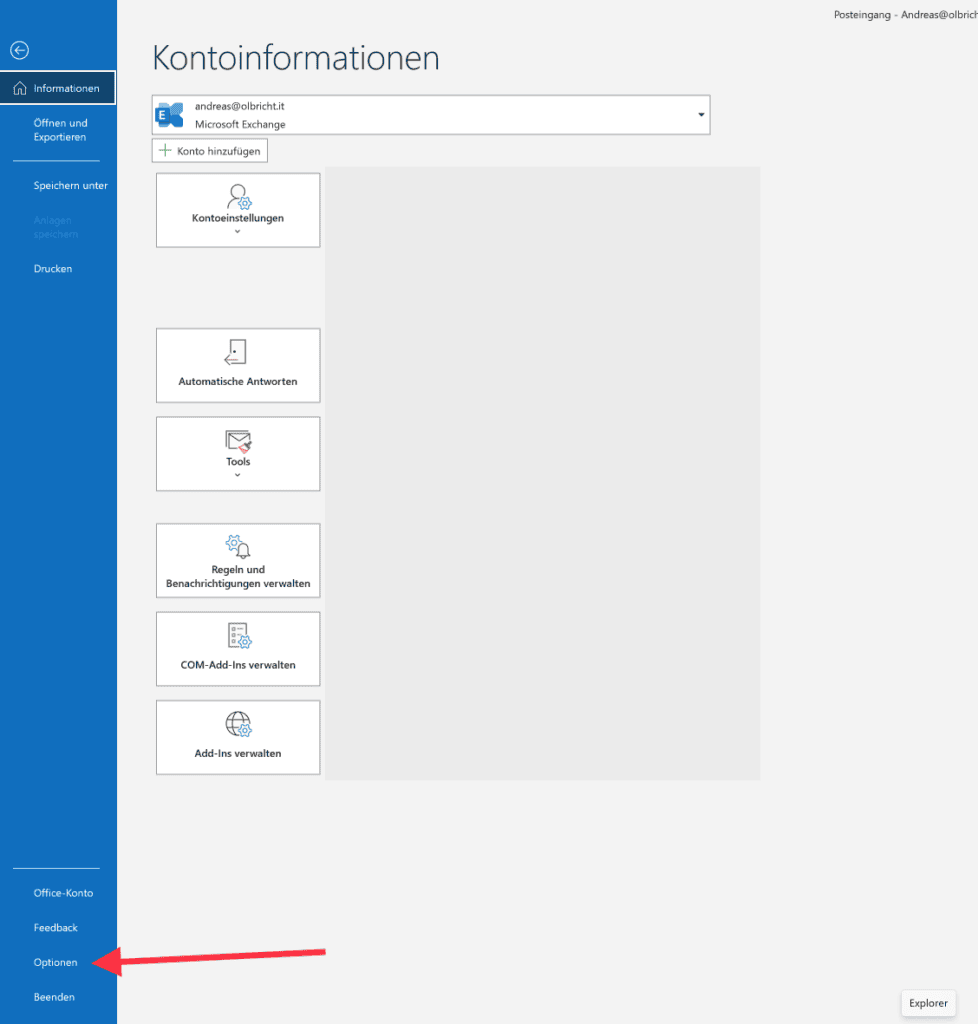Click the home icon beside Informationen
978x1024 pixels.
point(20,88)
